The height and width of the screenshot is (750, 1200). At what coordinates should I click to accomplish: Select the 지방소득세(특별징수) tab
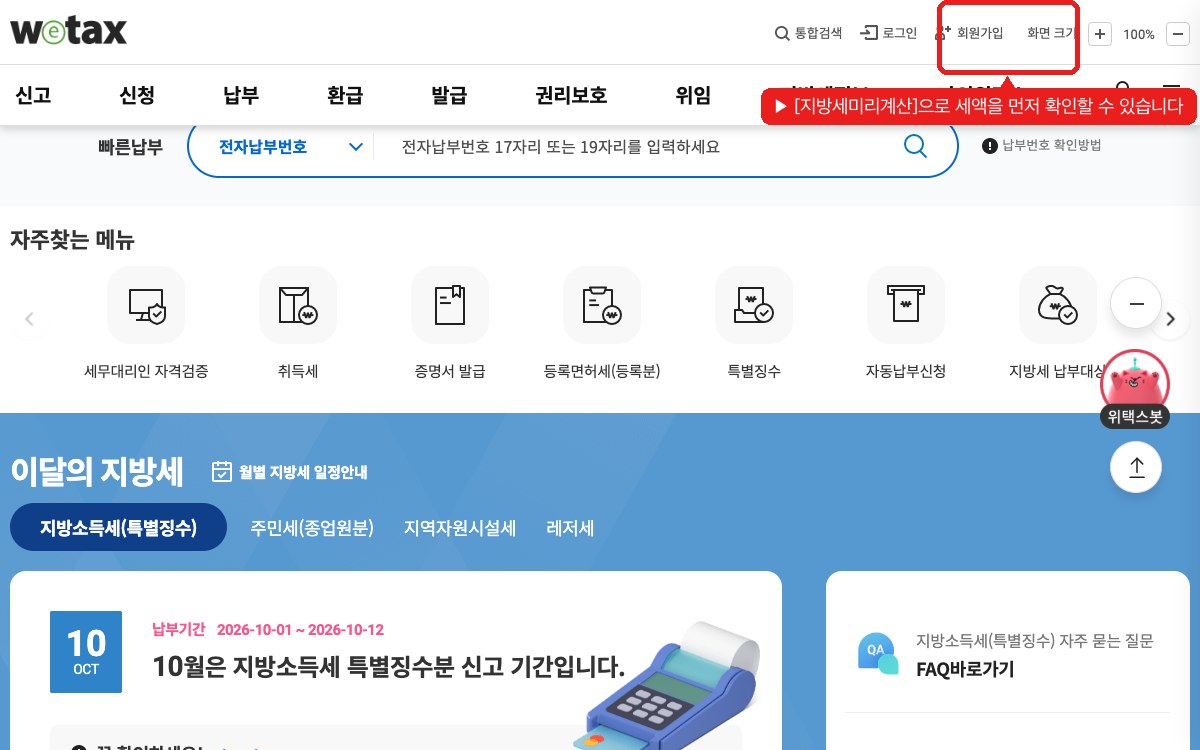point(119,527)
